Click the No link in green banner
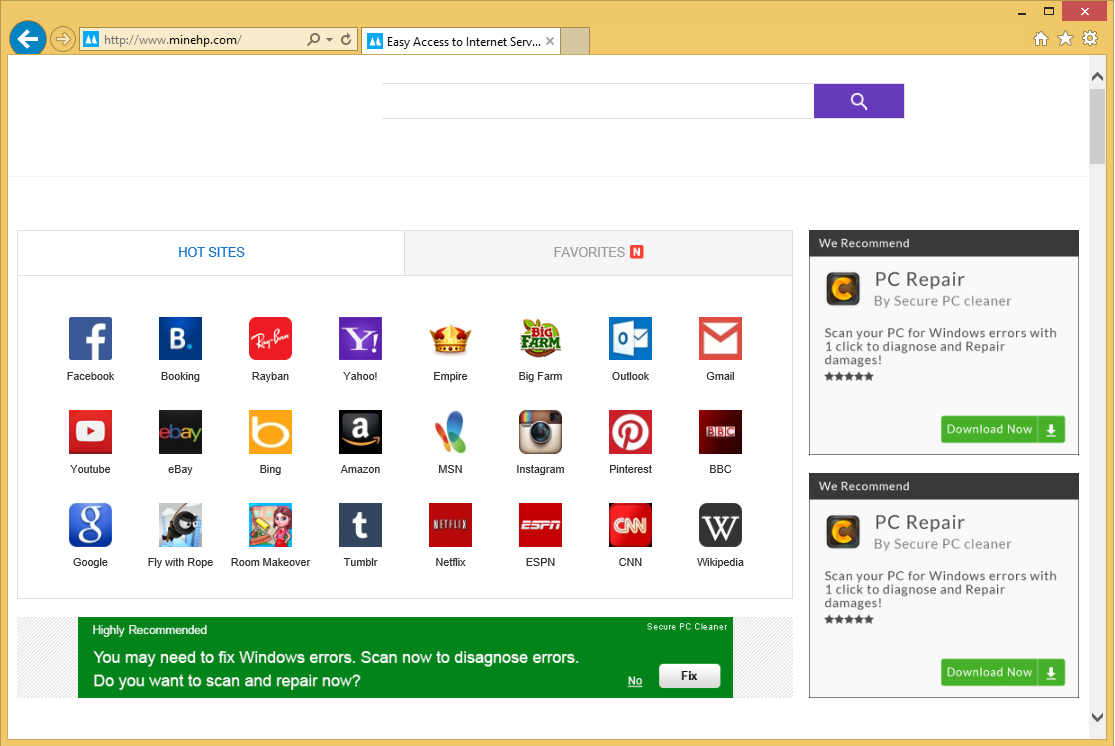This screenshot has height=746, width=1115. point(635,681)
